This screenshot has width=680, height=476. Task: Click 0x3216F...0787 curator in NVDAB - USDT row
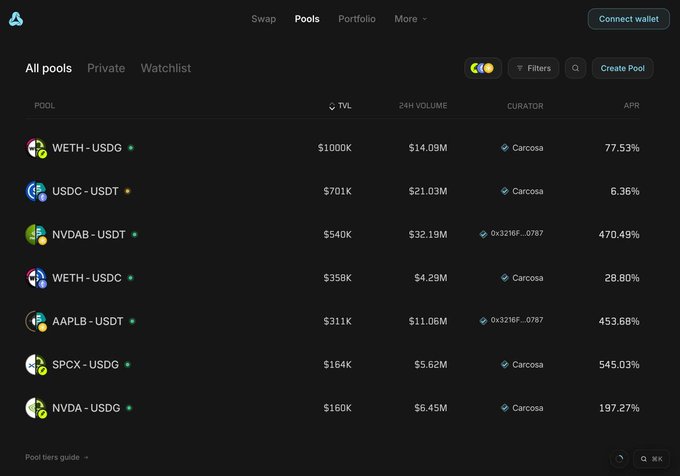pyautogui.click(x=517, y=233)
